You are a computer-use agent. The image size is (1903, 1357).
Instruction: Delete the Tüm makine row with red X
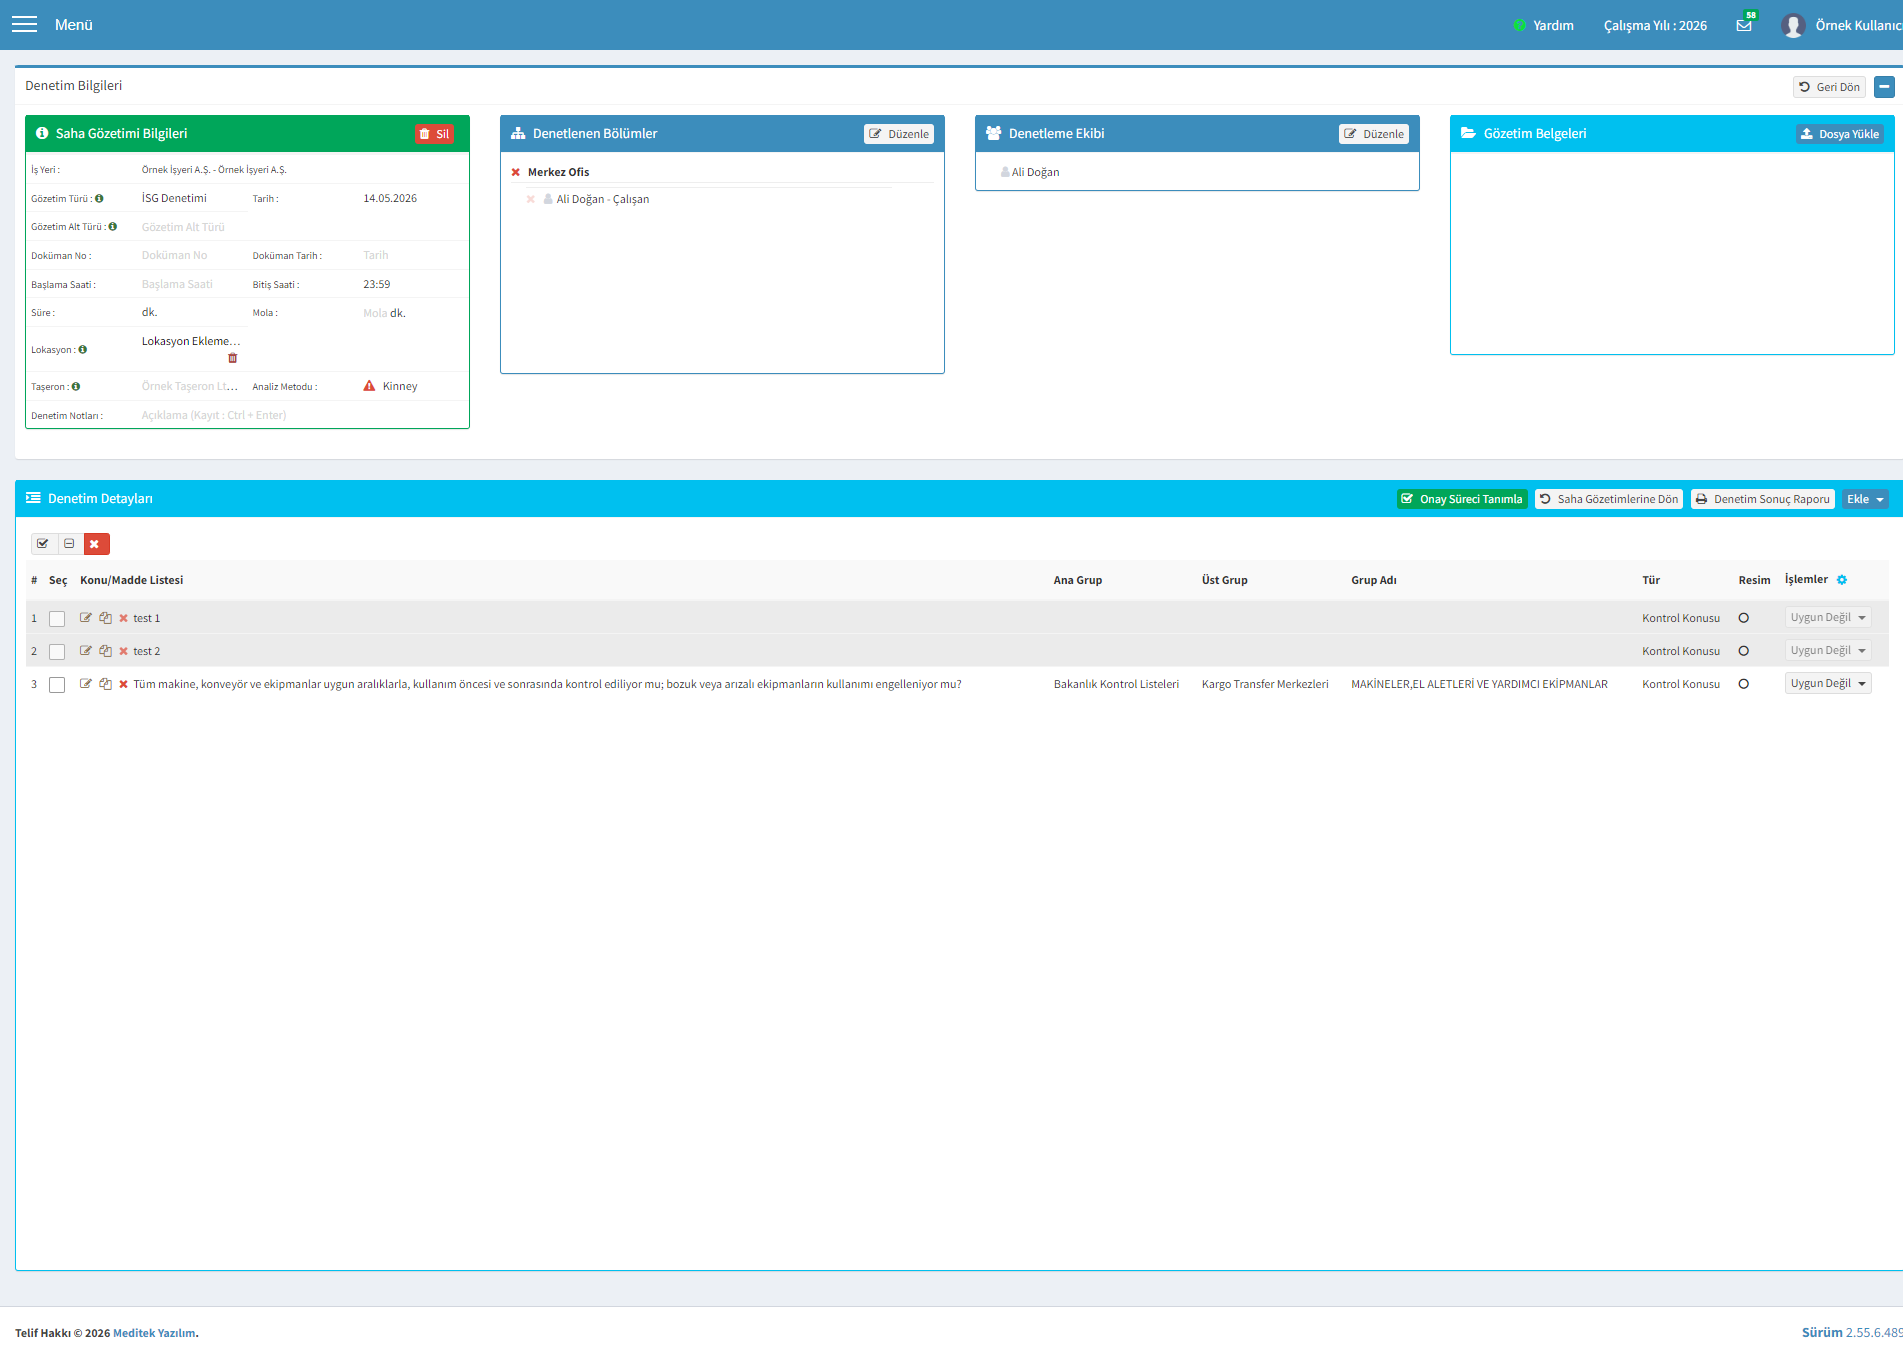124,684
